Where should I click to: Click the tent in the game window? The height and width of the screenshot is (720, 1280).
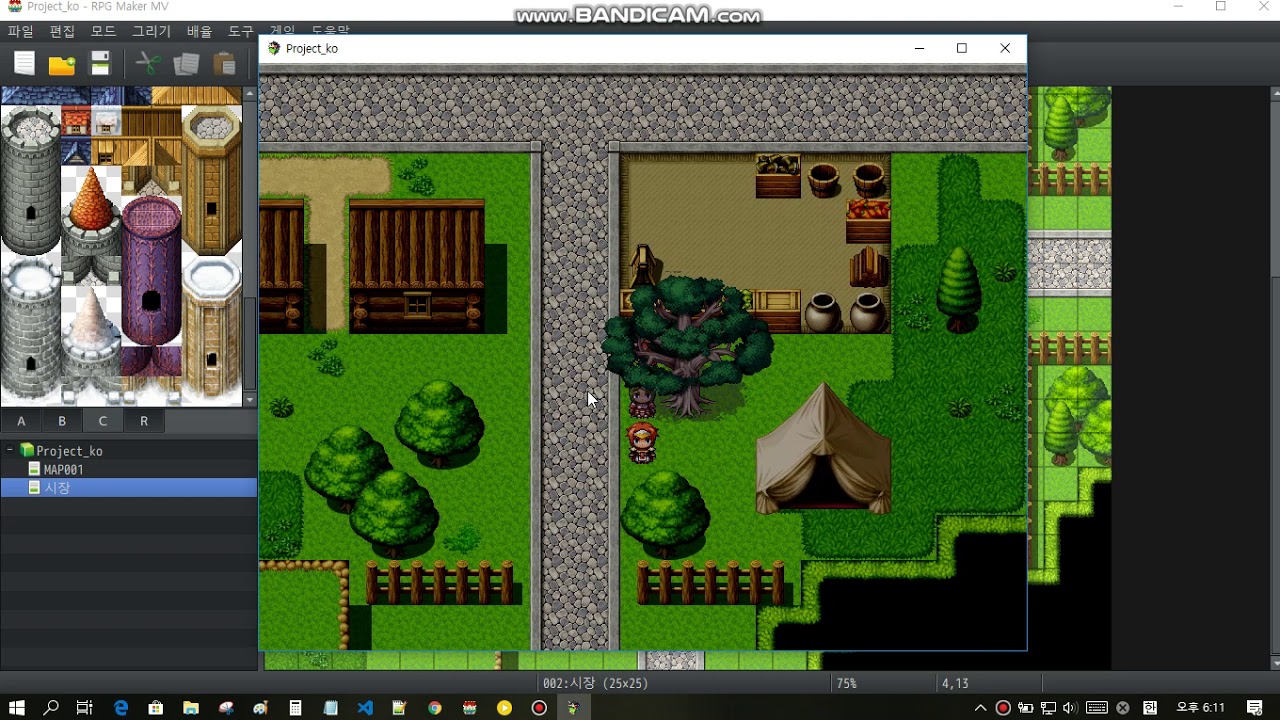(823, 448)
